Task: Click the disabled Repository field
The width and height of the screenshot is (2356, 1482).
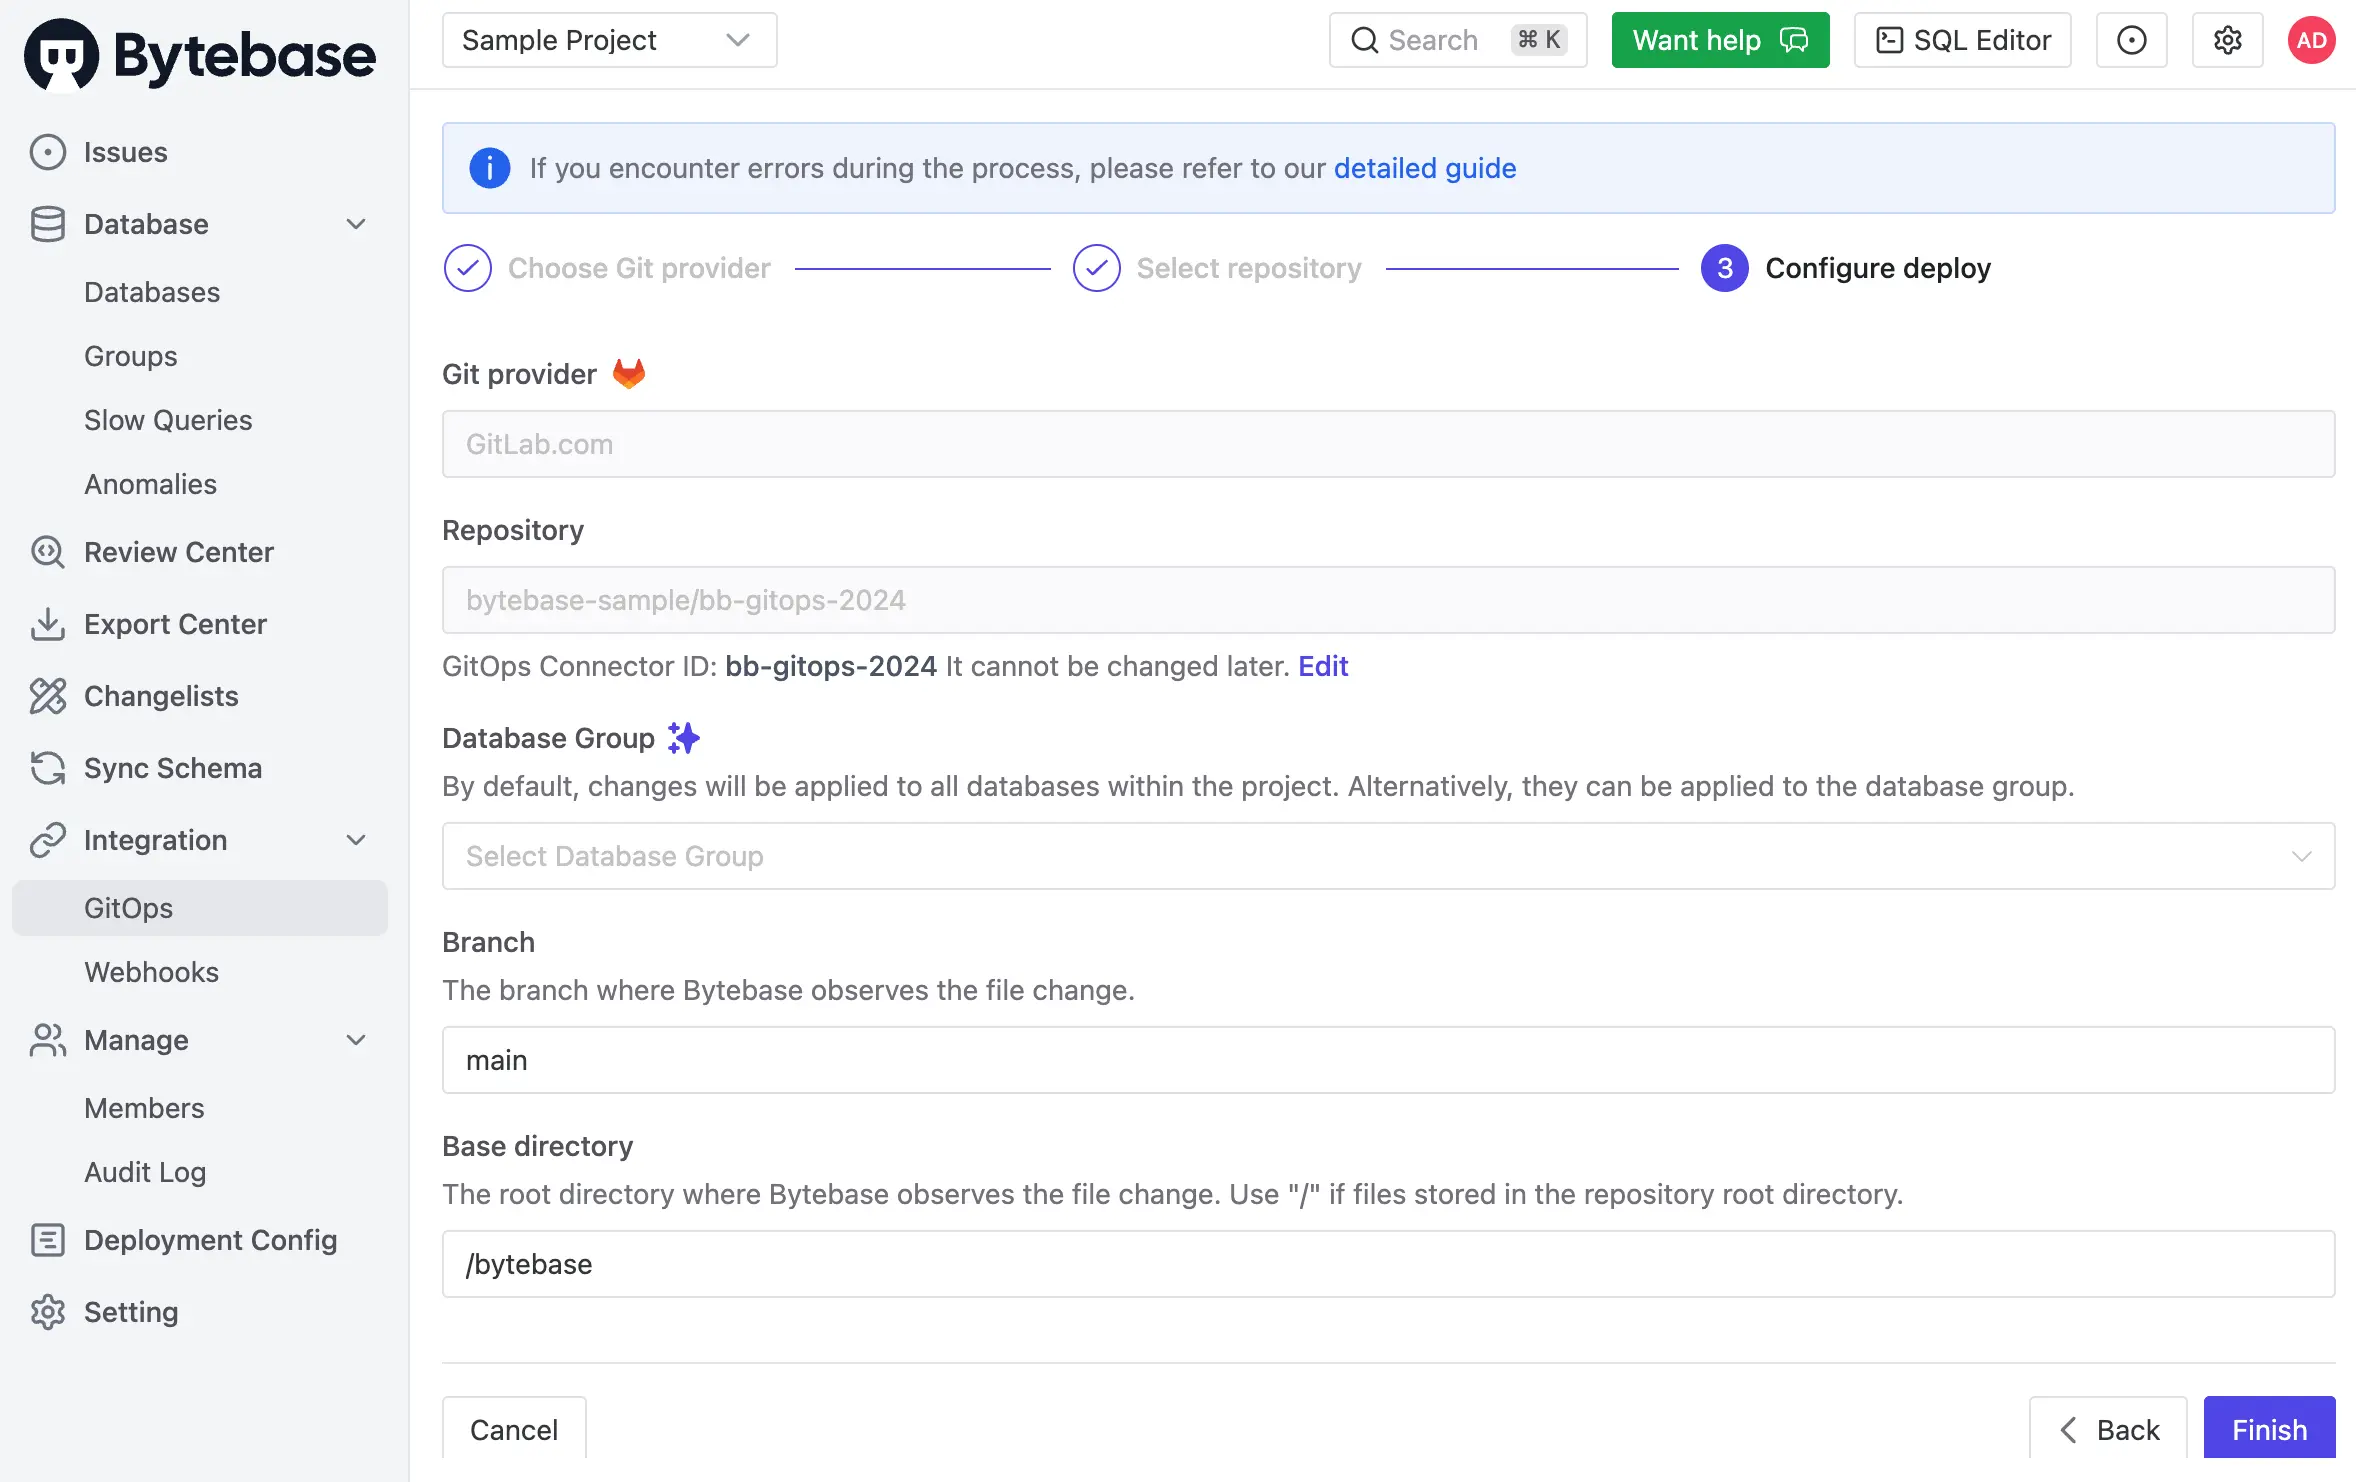Action: [x=1388, y=600]
